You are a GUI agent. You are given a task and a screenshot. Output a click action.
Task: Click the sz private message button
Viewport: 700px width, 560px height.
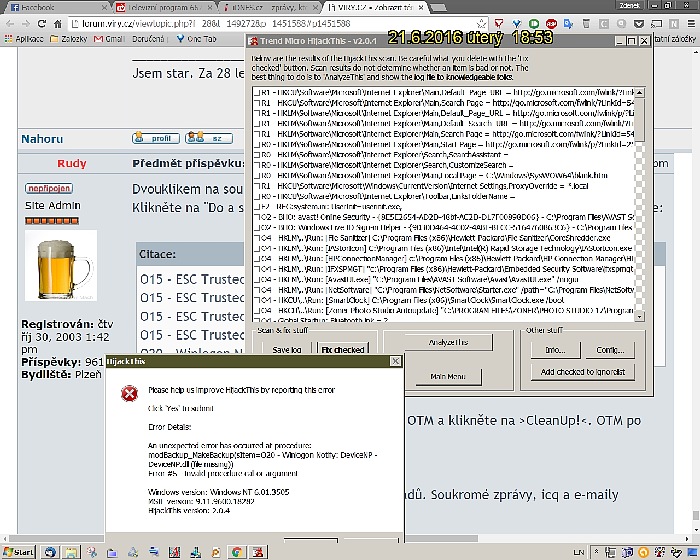(x=209, y=138)
